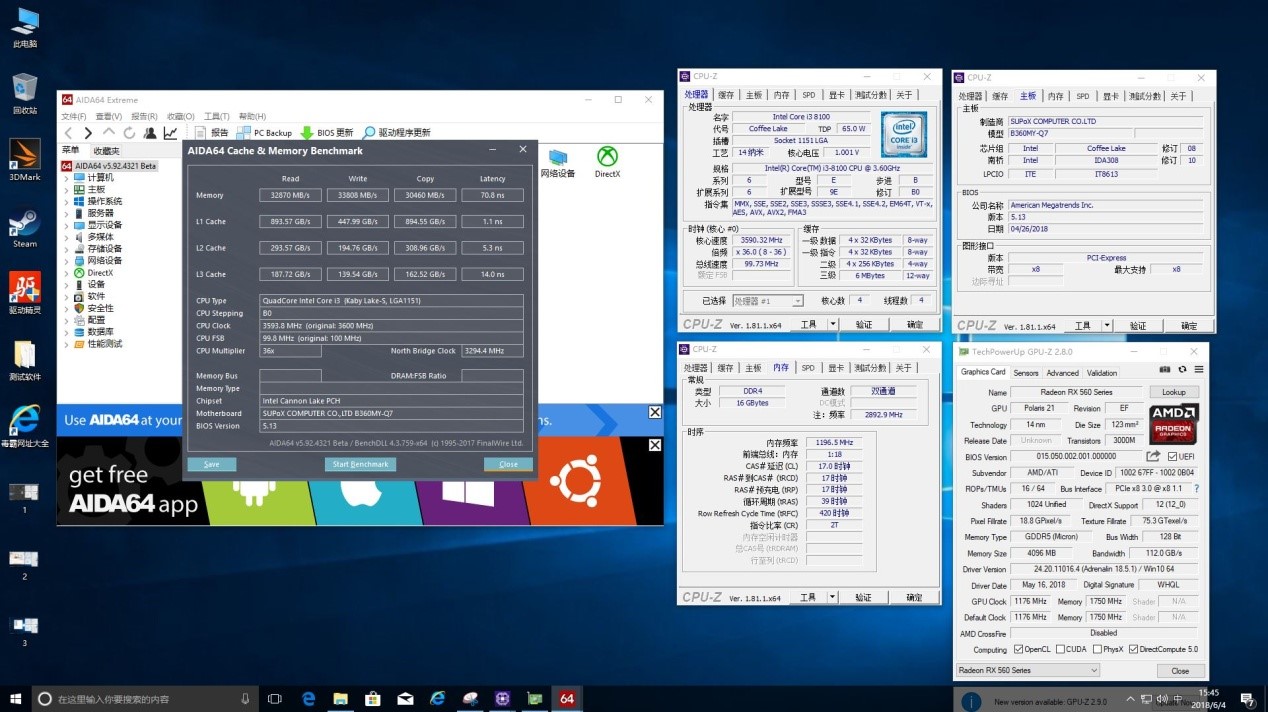This screenshot has width=1268, height=712.
Task: Check the PhysX option in GPU-Z
Action: point(1097,649)
